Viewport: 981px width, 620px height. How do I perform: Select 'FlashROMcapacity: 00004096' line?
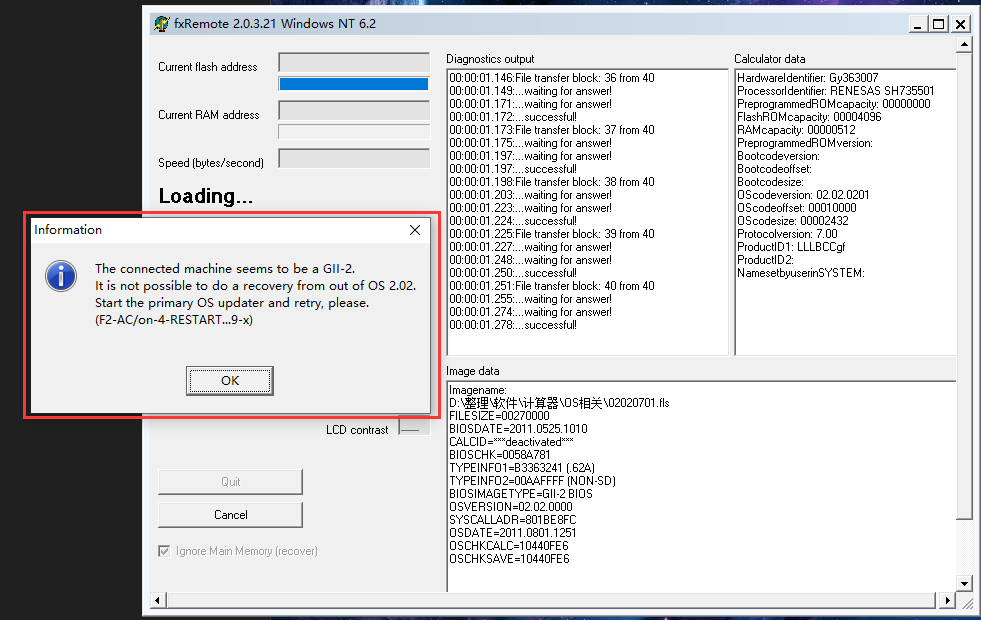(809, 117)
